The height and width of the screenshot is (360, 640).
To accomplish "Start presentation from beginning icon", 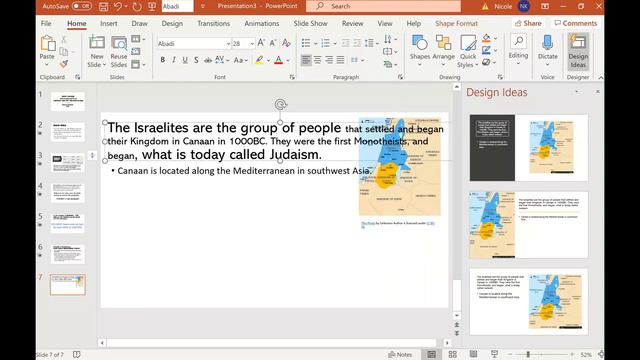I will tap(152, 6).
